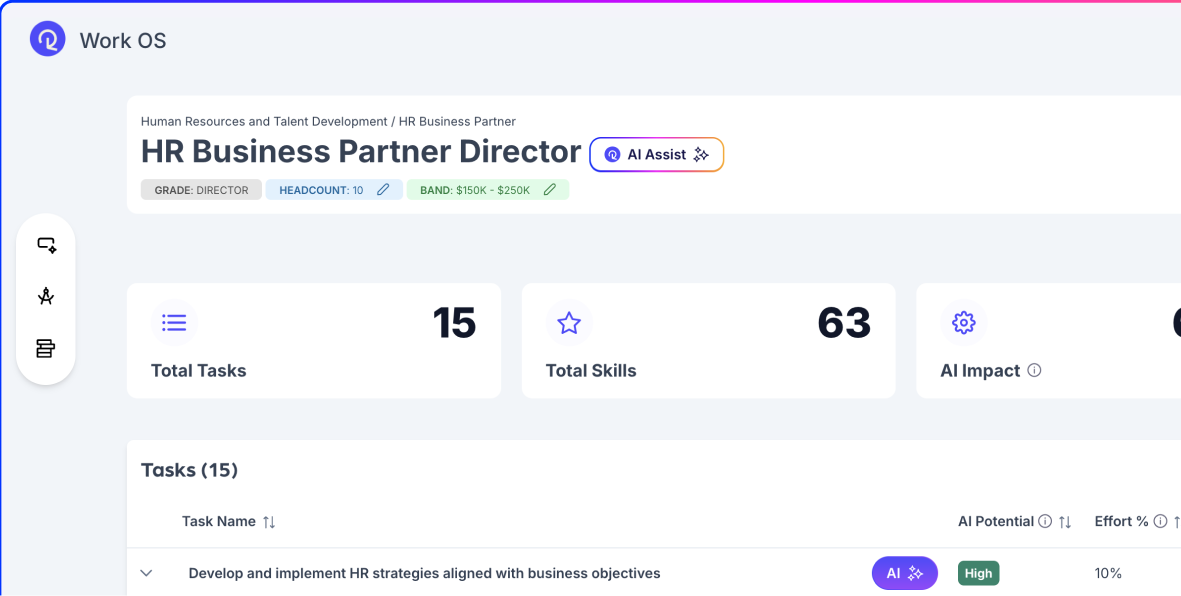The height and width of the screenshot is (596, 1181).
Task: Click the High AI potential badge
Action: tap(978, 573)
